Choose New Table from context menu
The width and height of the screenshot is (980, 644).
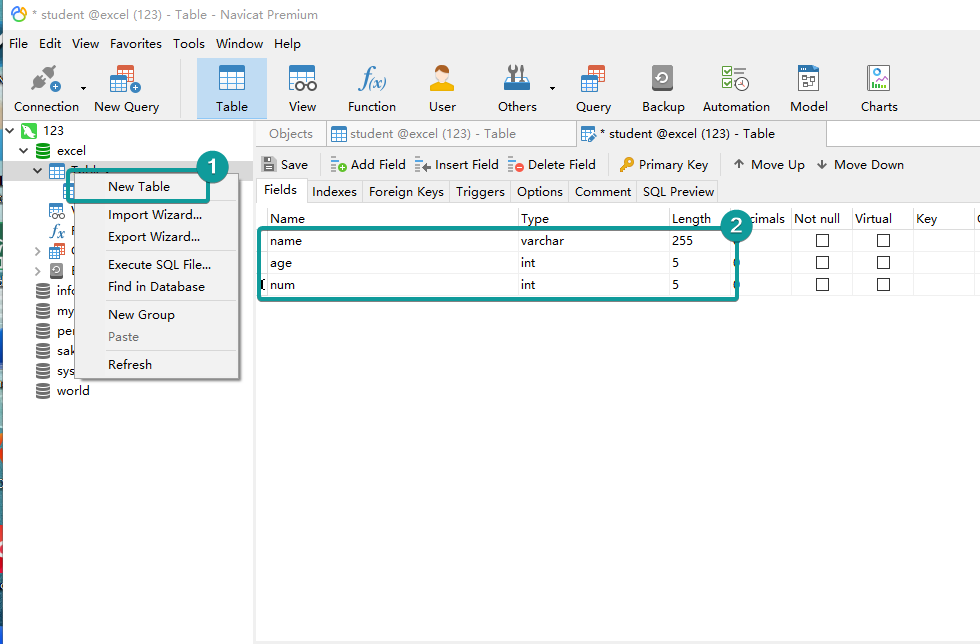[139, 187]
